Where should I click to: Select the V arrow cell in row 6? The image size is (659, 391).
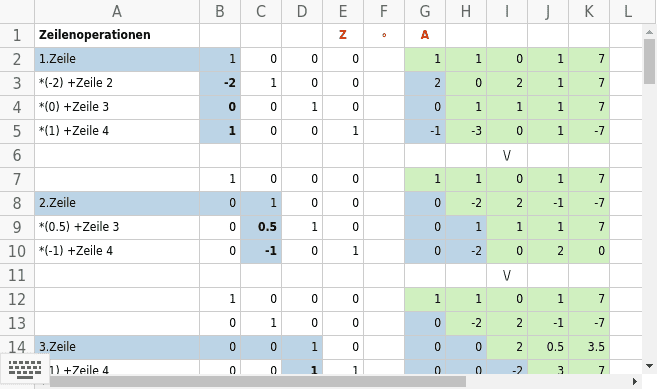507,156
